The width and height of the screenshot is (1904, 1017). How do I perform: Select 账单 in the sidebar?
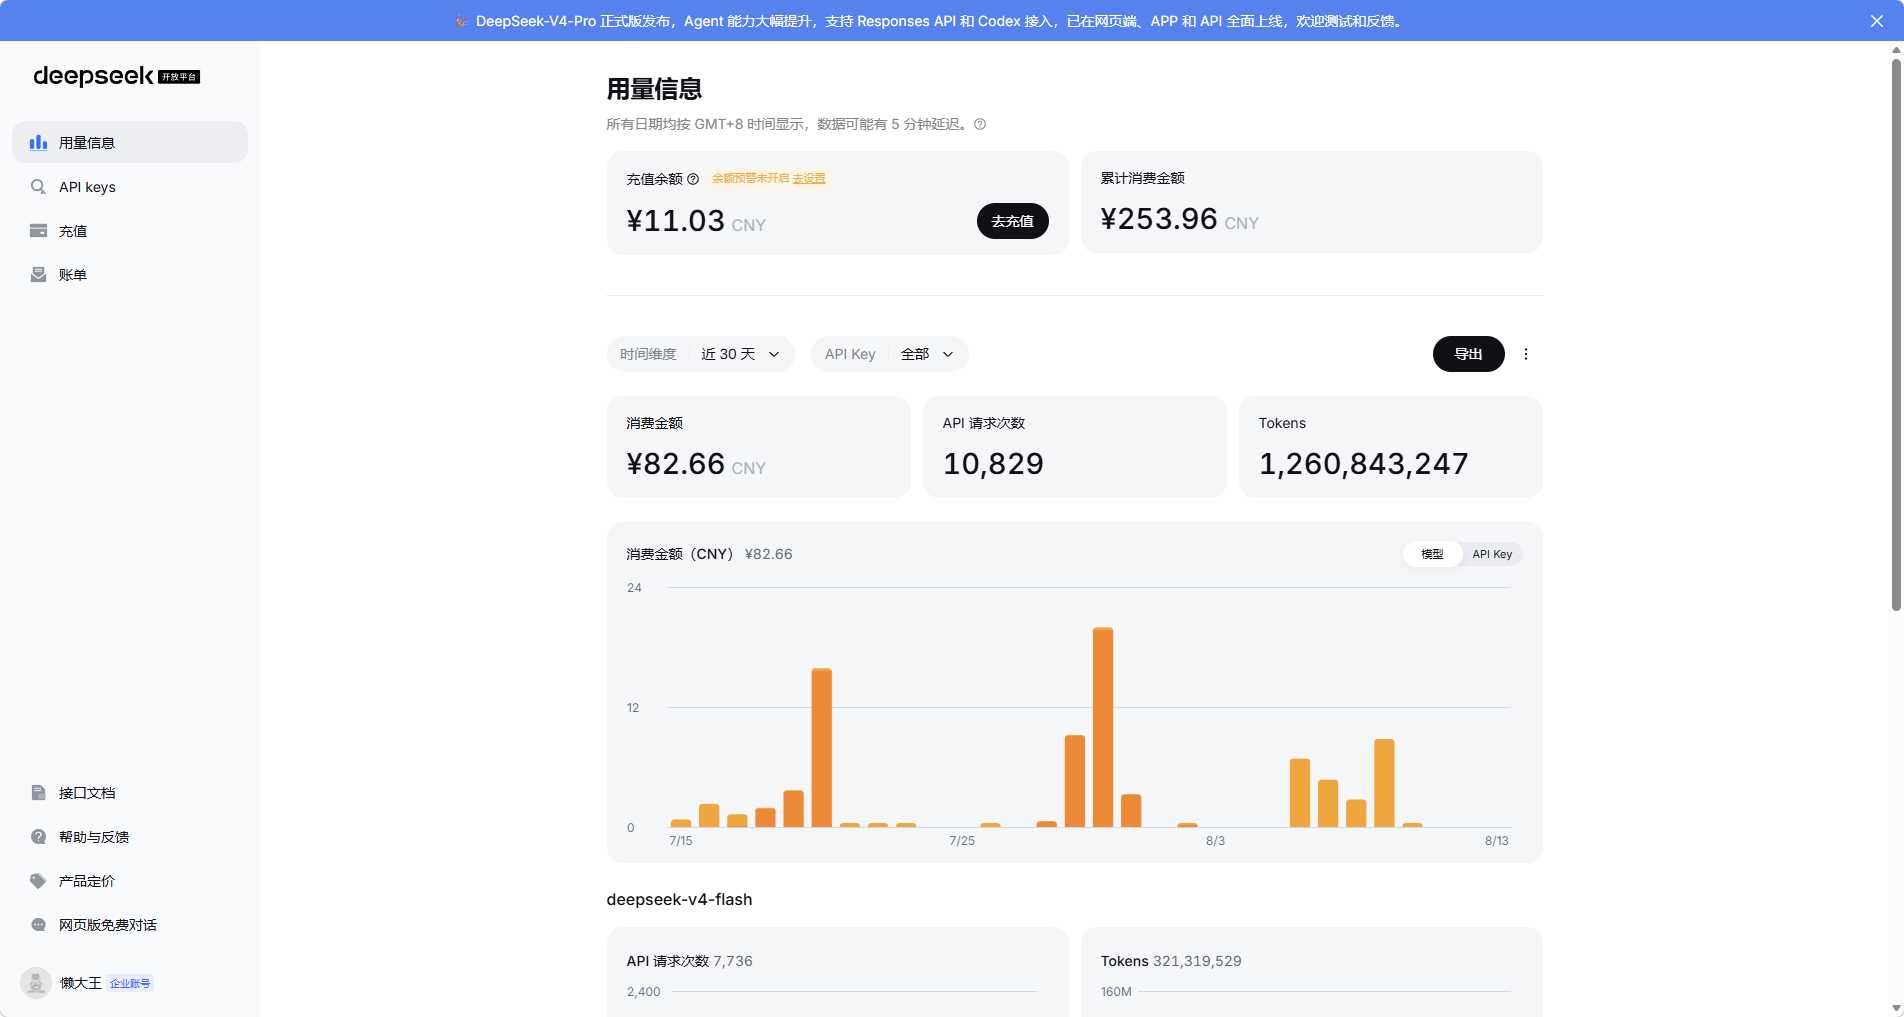(130, 275)
